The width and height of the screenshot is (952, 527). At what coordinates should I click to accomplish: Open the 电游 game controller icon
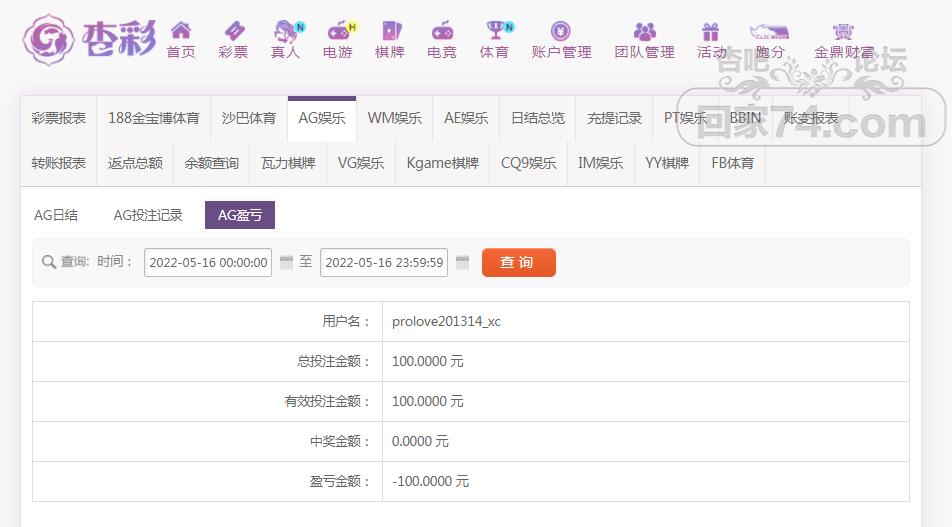point(338,32)
